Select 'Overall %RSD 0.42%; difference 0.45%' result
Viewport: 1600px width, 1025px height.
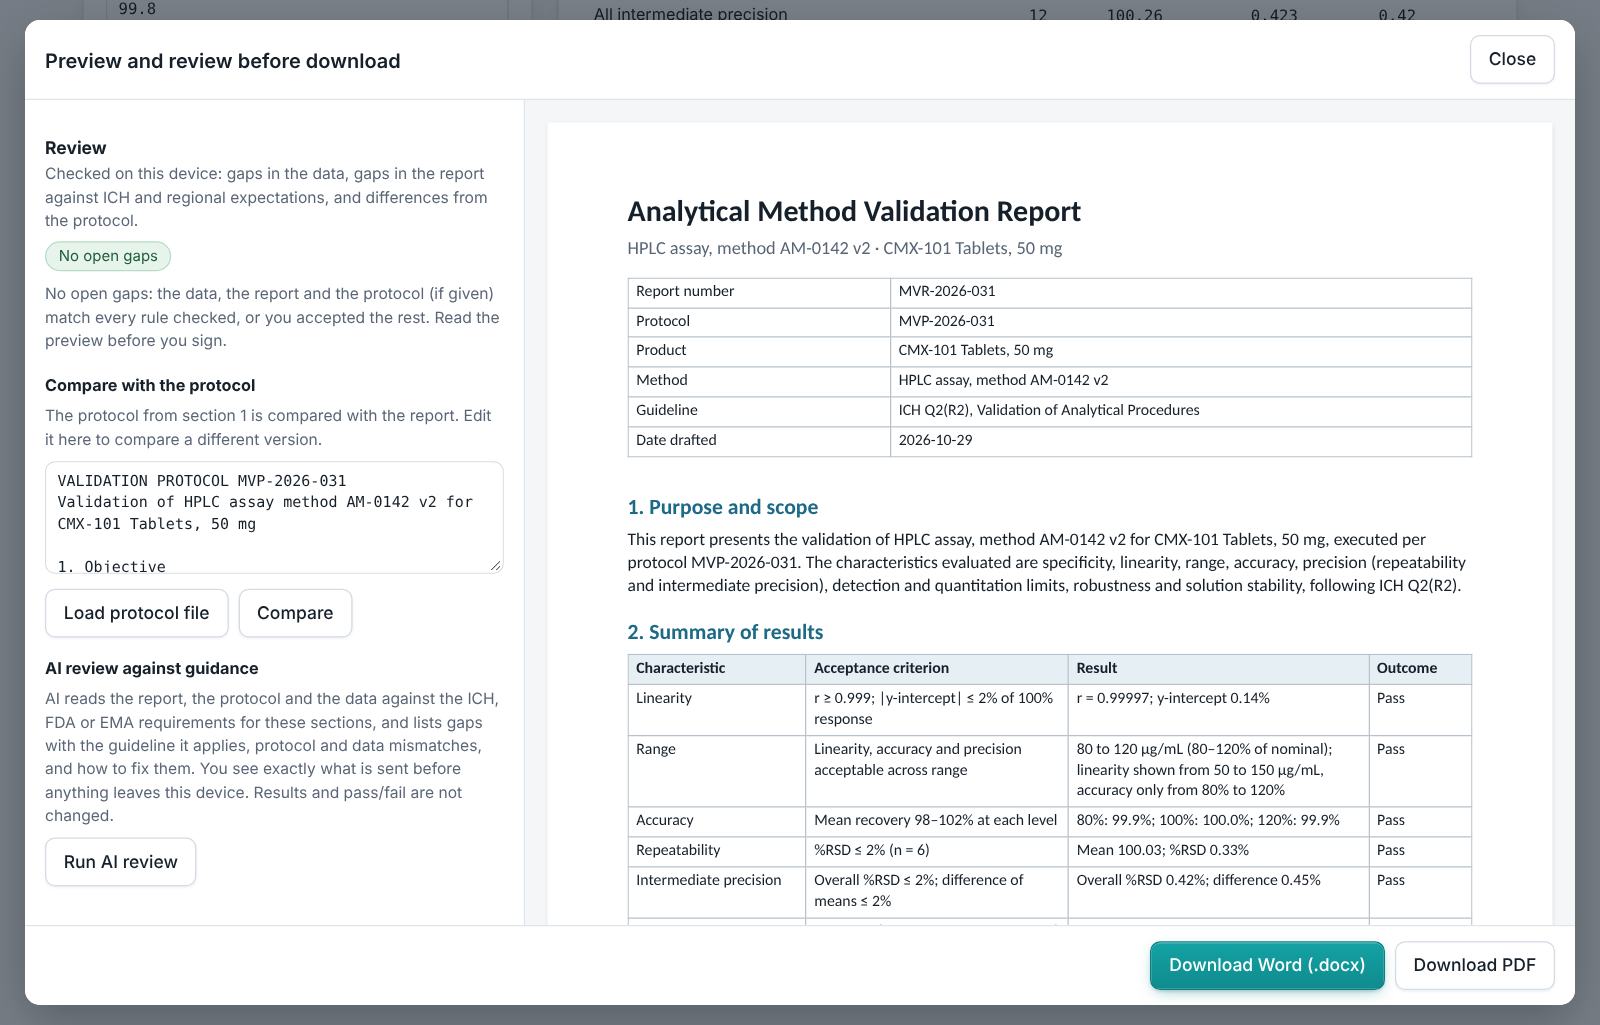(1199, 880)
